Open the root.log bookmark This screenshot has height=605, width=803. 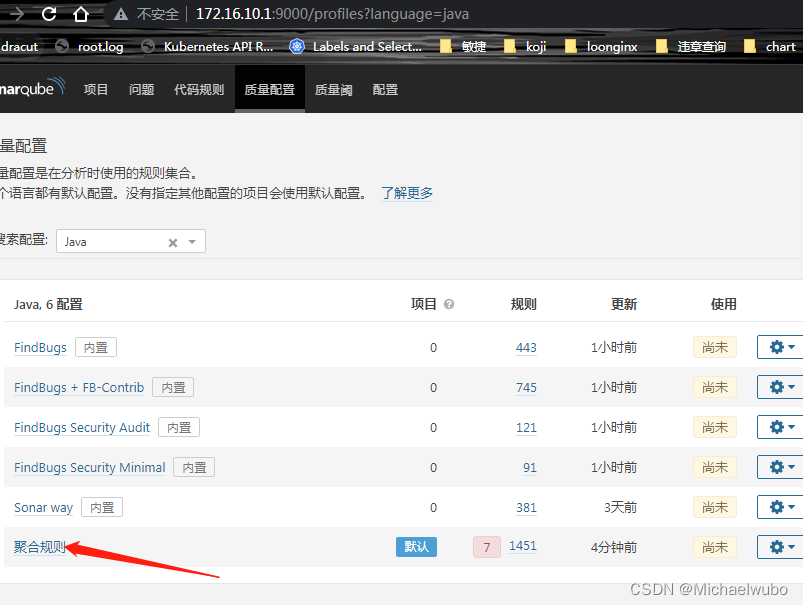click(90, 47)
